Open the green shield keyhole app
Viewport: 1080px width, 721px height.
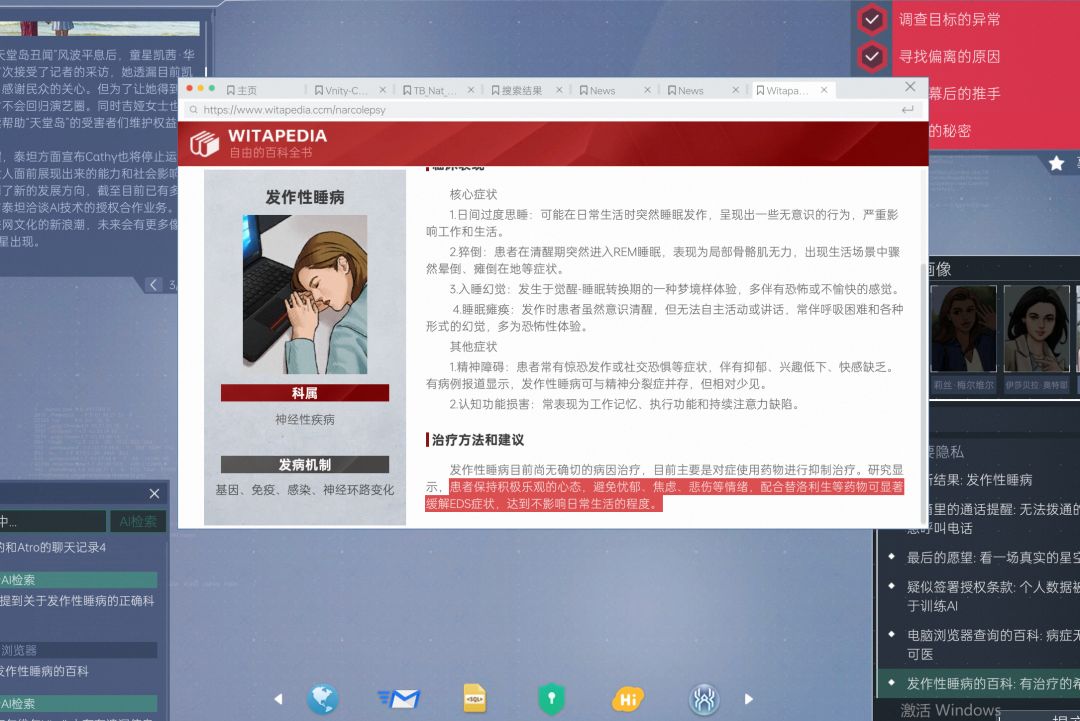click(x=551, y=698)
